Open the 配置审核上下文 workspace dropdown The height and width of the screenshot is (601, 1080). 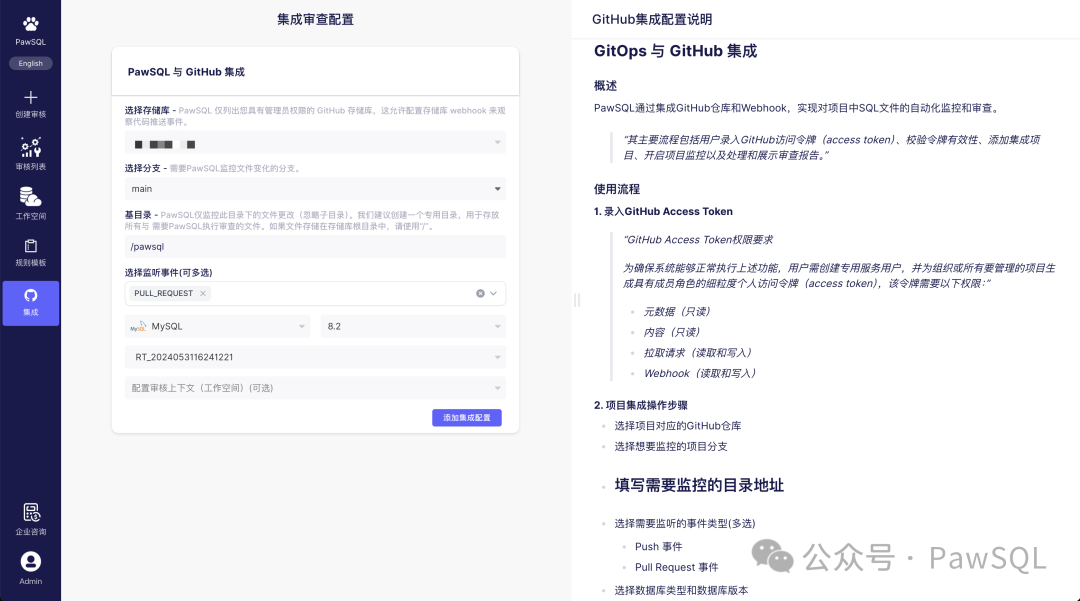point(315,388)
